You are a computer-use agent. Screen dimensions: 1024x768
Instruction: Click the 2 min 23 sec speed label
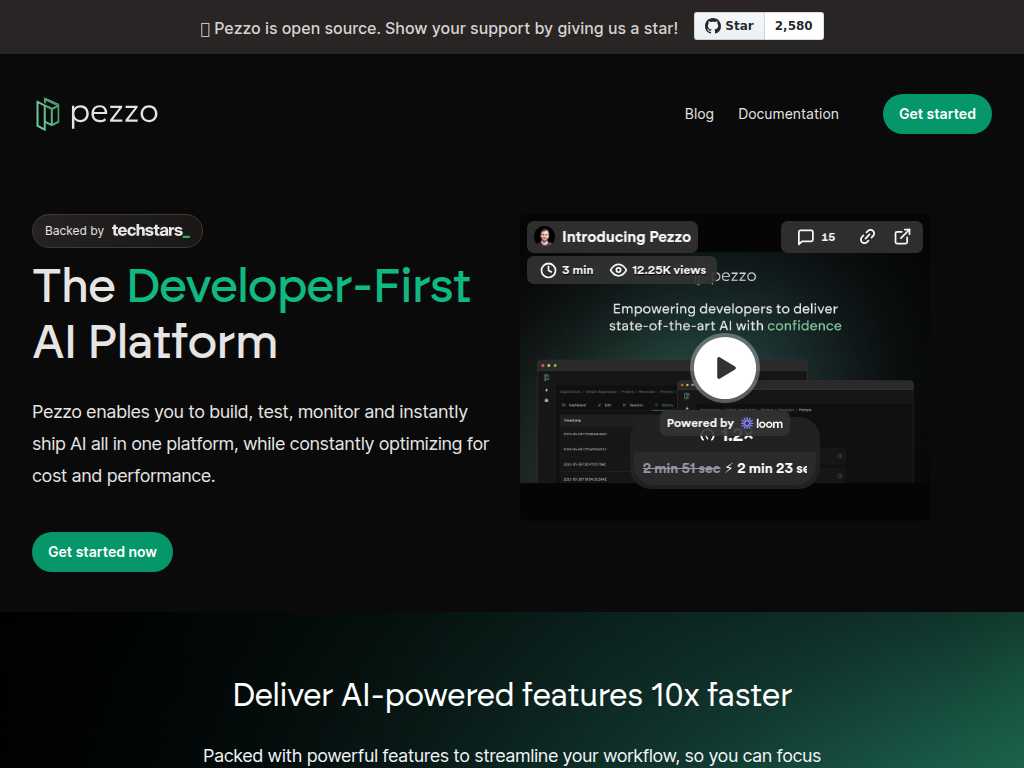pyautogui.click(x=772, y=468)
